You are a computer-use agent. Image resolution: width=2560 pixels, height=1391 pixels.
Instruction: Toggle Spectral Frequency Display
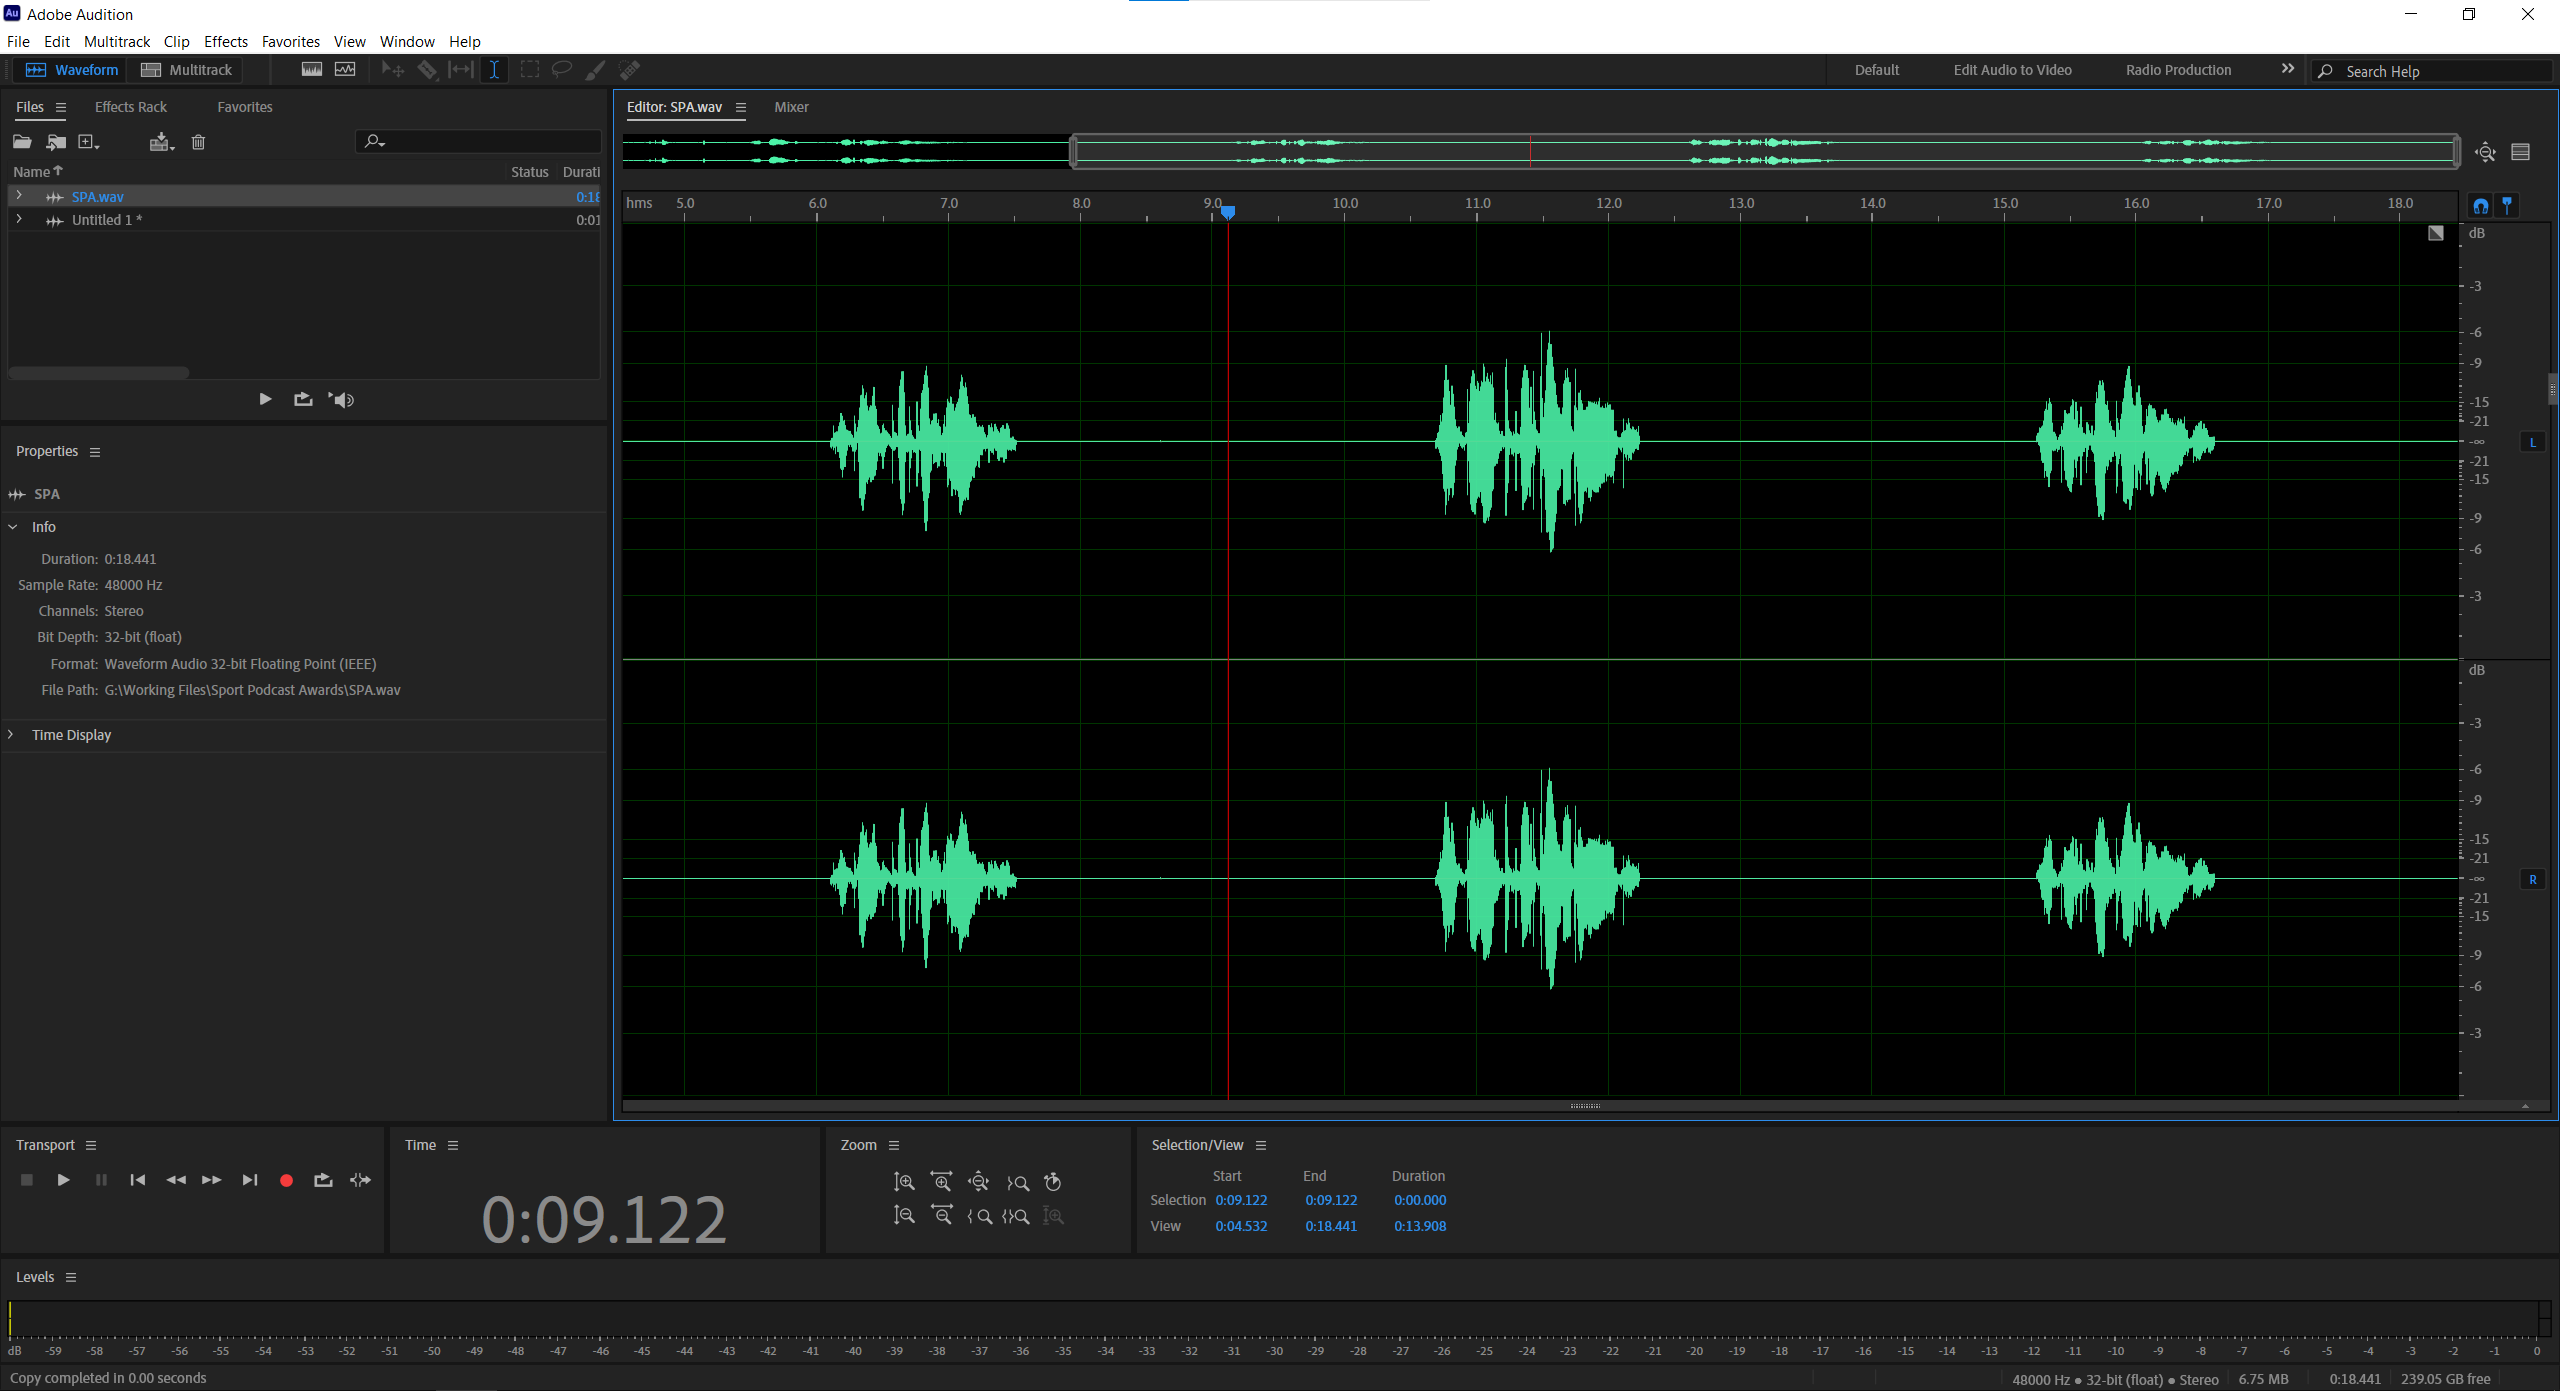tap(312, 70)
